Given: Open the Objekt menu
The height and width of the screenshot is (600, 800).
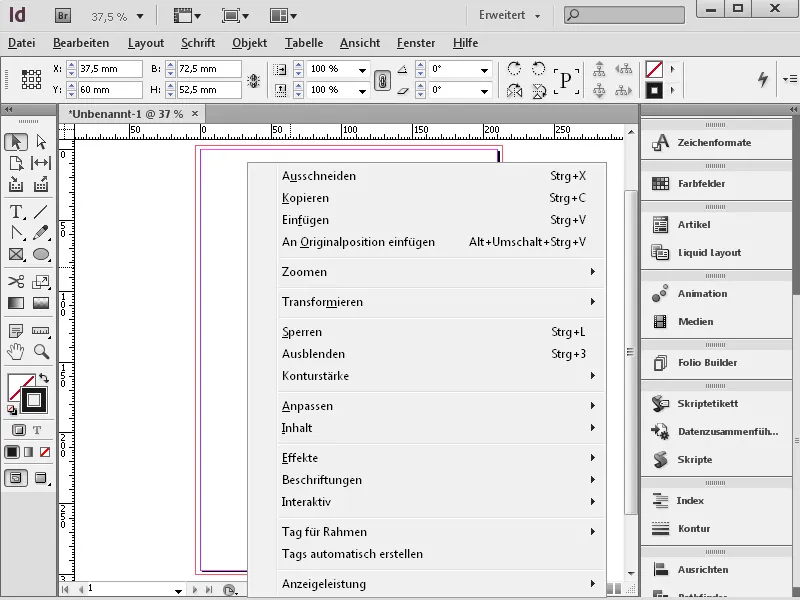Looking at the screenshot, I should (x=249, y=43).
